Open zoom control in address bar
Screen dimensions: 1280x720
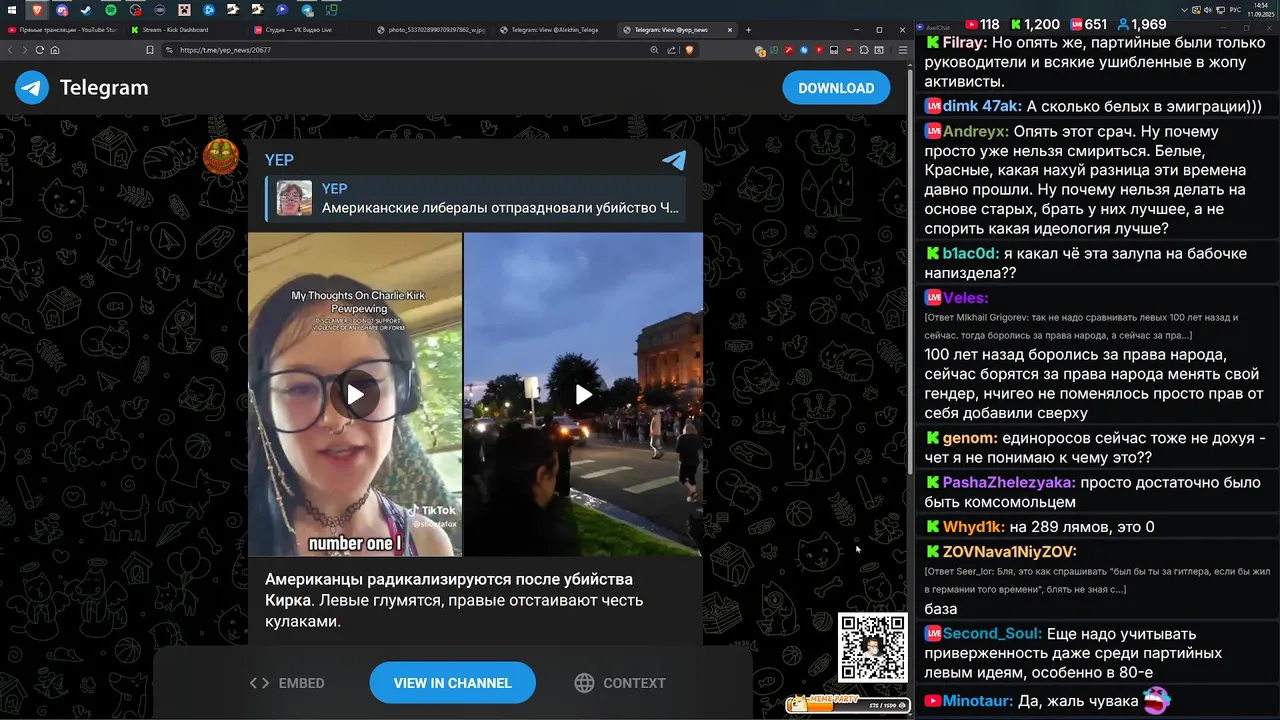pyautogui.click(x=654, y=50)
